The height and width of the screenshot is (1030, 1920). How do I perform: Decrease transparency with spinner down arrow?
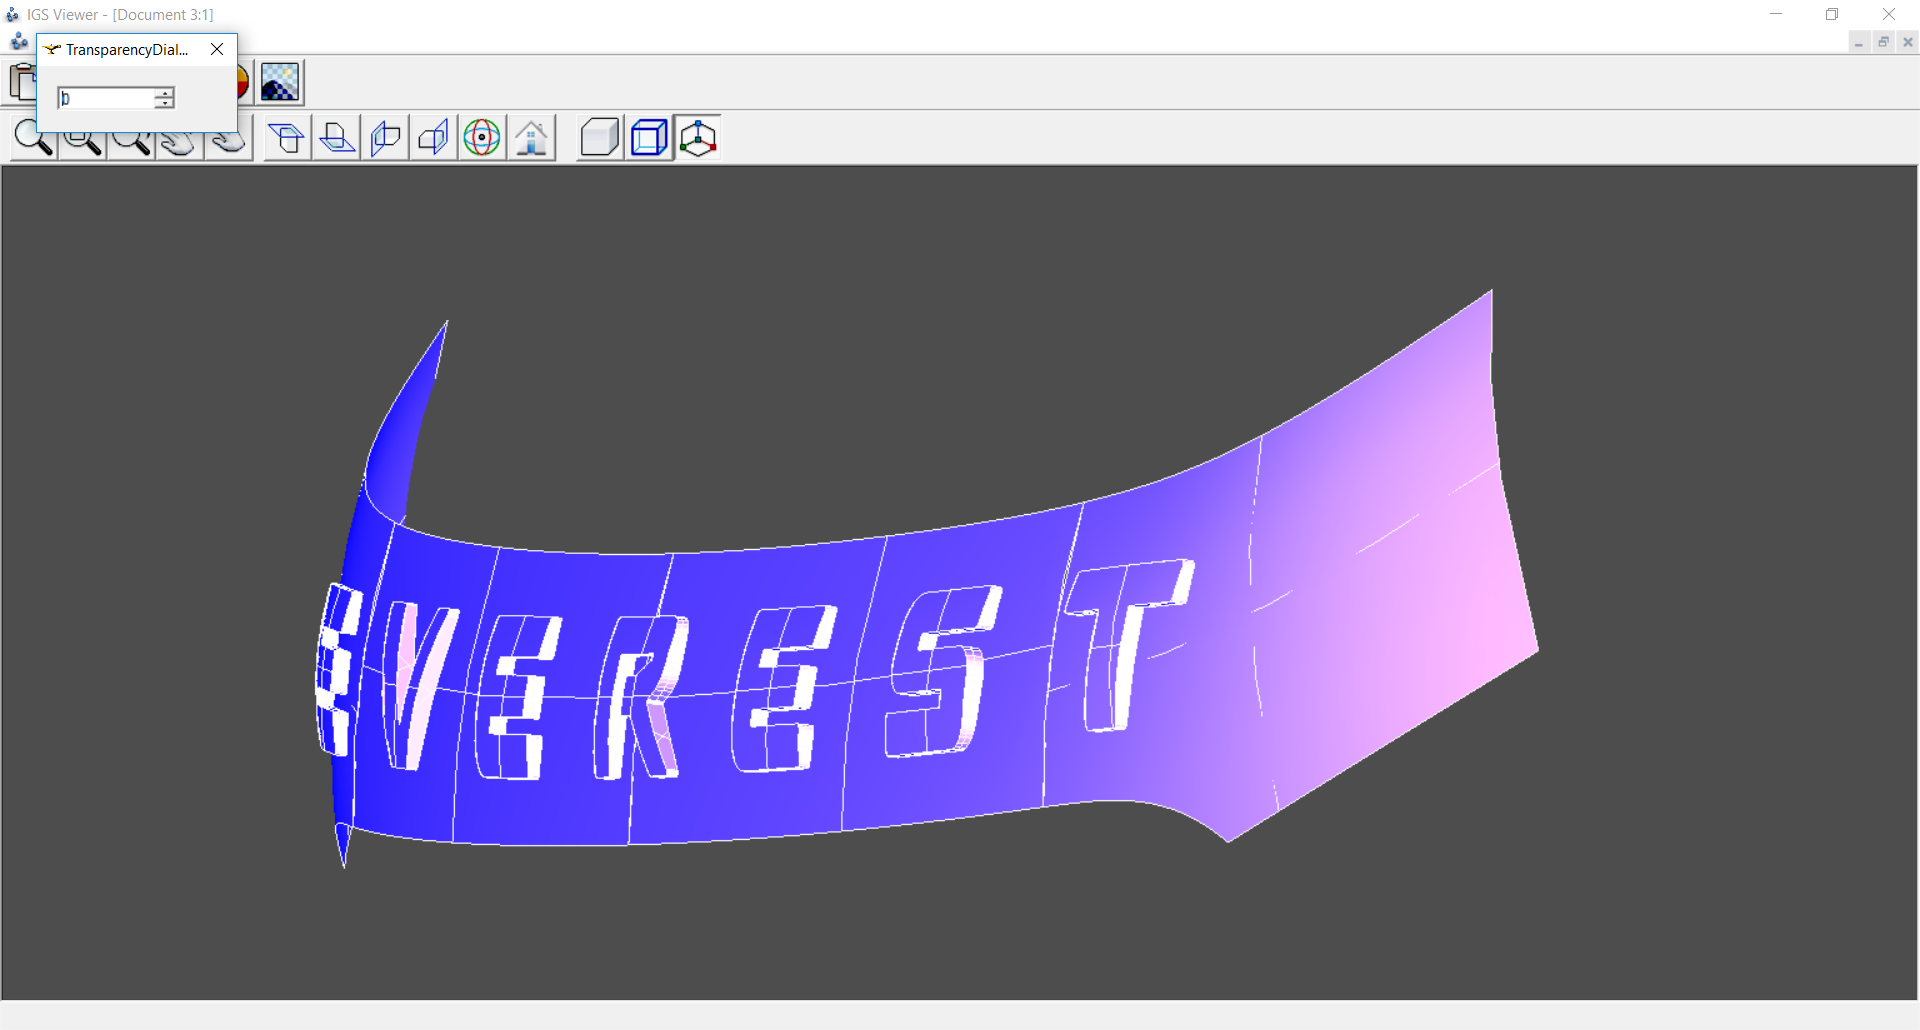(164, 103)
